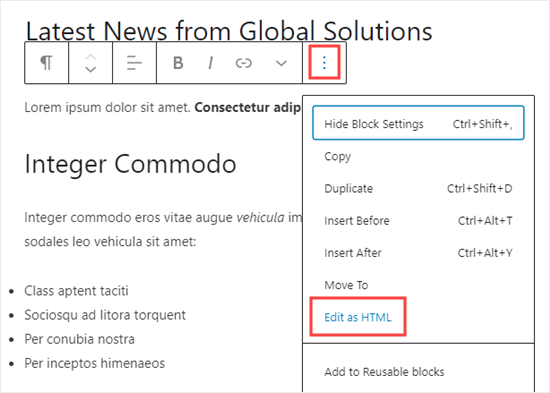Screen dimensions: 550x393
Task: Move block down with the down arrow
Action: pyautogui.click(x=90, y=69)
